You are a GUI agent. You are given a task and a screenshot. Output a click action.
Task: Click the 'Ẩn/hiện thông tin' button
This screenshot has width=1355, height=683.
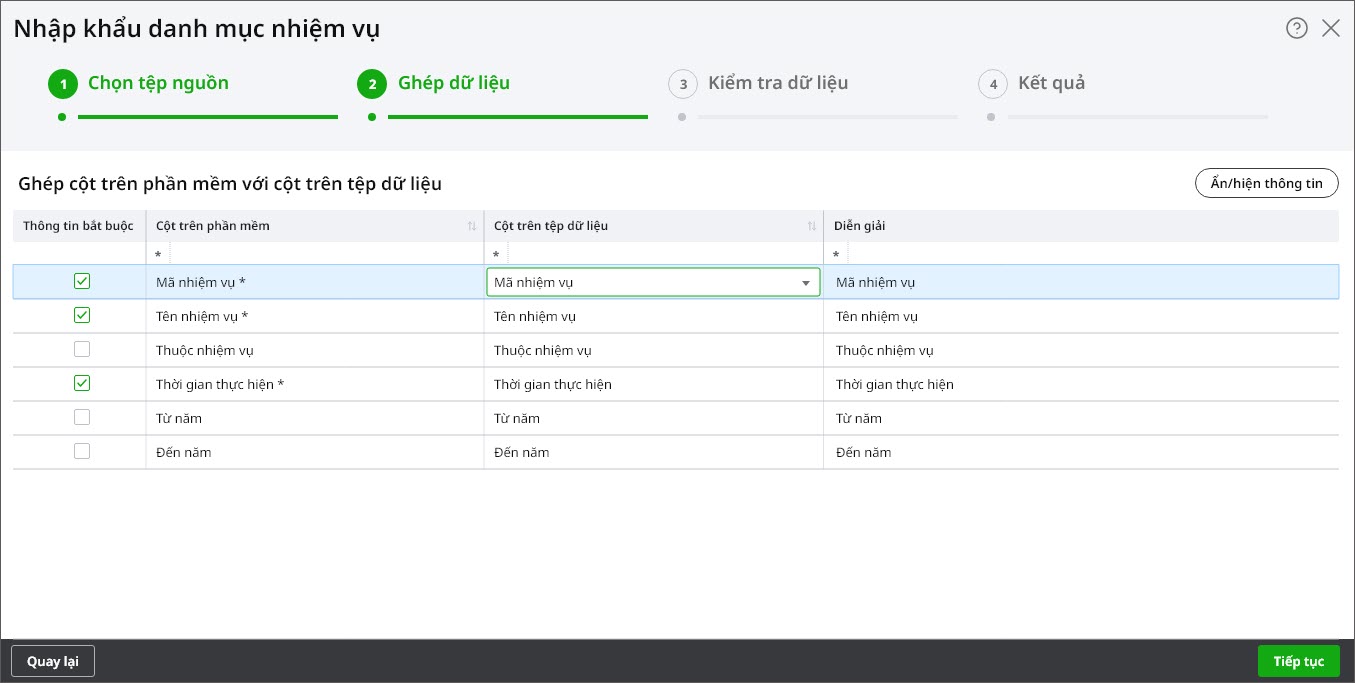tap(1266, 184)
